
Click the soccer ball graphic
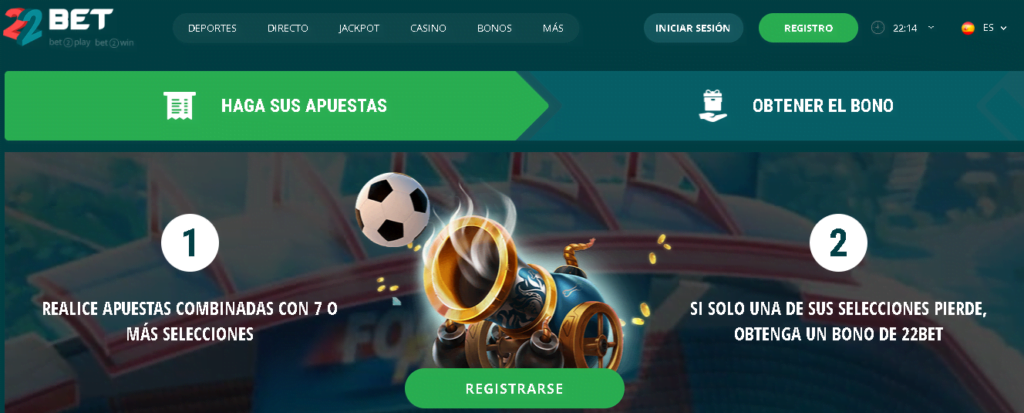(x=392, y=209)
